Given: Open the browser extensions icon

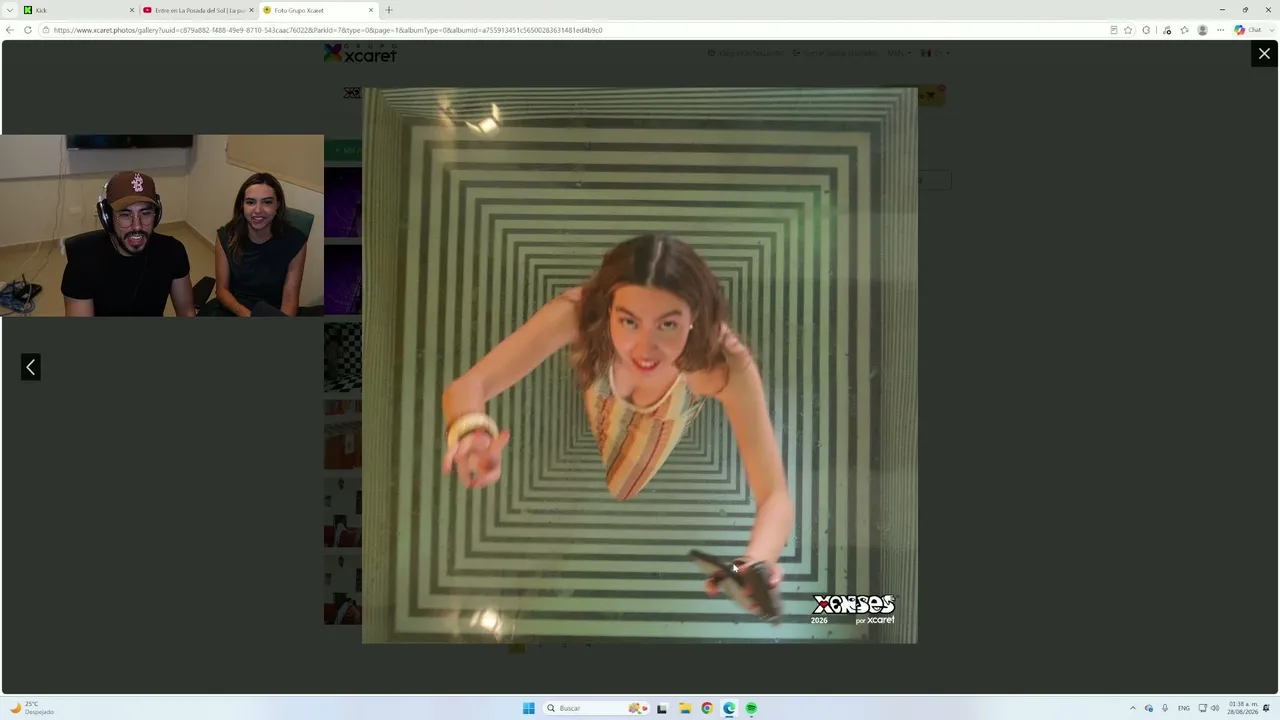Looking at the screenshot, I should point(1146,30).
